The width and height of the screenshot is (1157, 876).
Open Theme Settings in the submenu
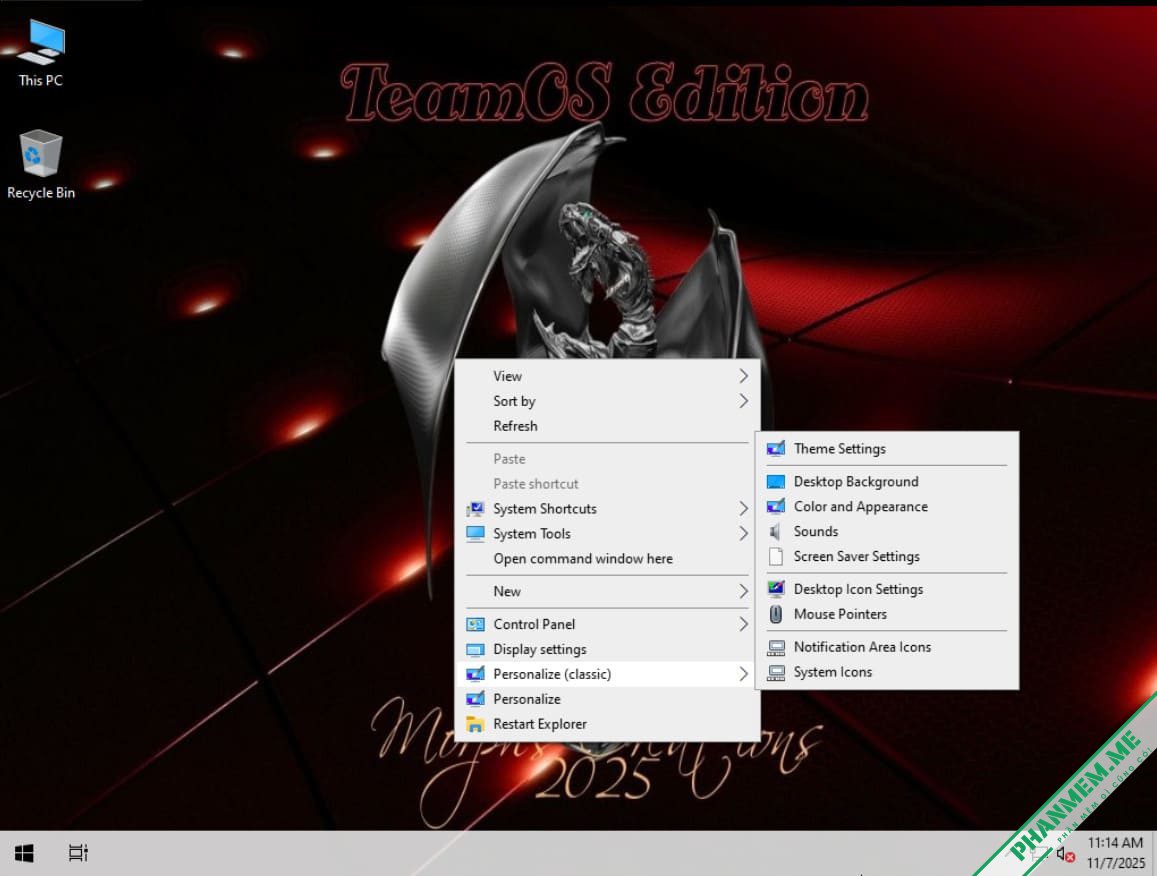tap(887, 449)
